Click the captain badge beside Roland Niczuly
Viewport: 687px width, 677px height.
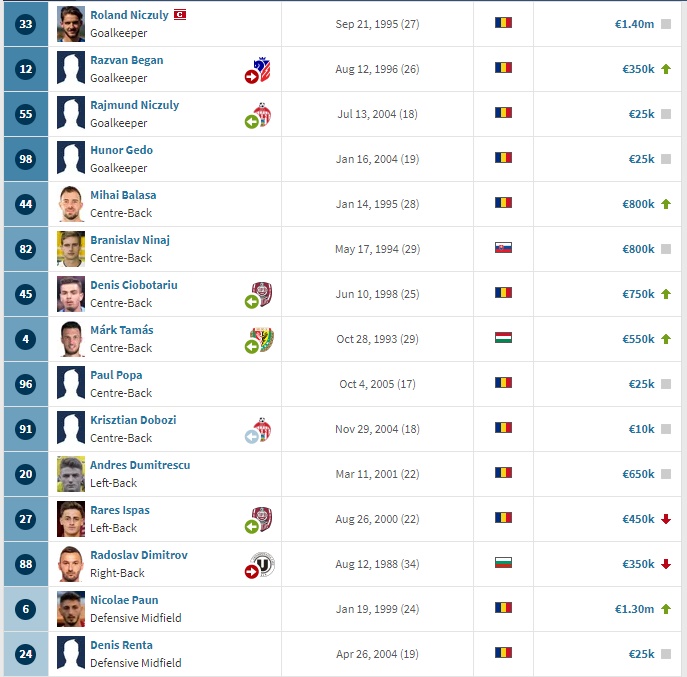[180, 15]
